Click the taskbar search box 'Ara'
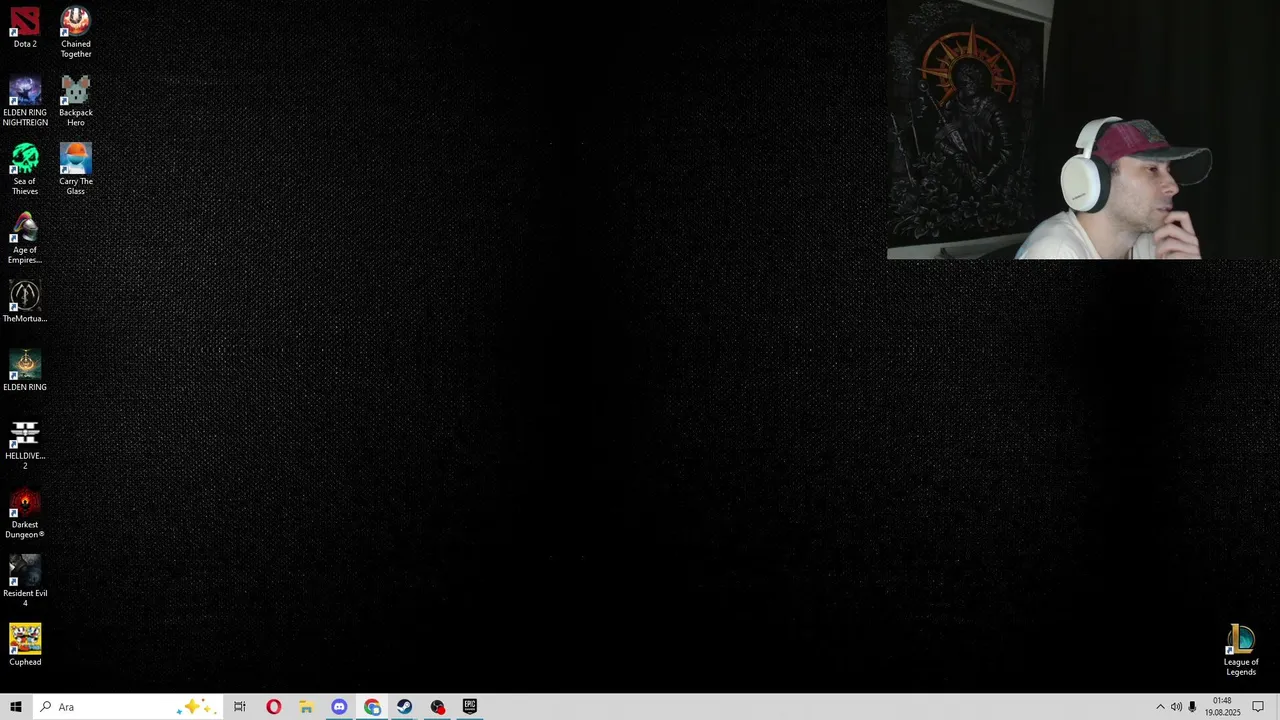This screenshot has width=1280, height=720. 126,707
